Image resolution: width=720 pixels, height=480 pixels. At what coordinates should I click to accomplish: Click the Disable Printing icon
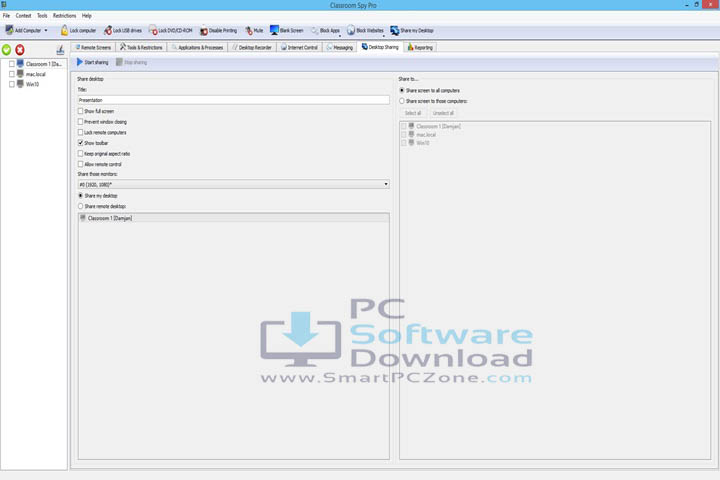point(204,31)
